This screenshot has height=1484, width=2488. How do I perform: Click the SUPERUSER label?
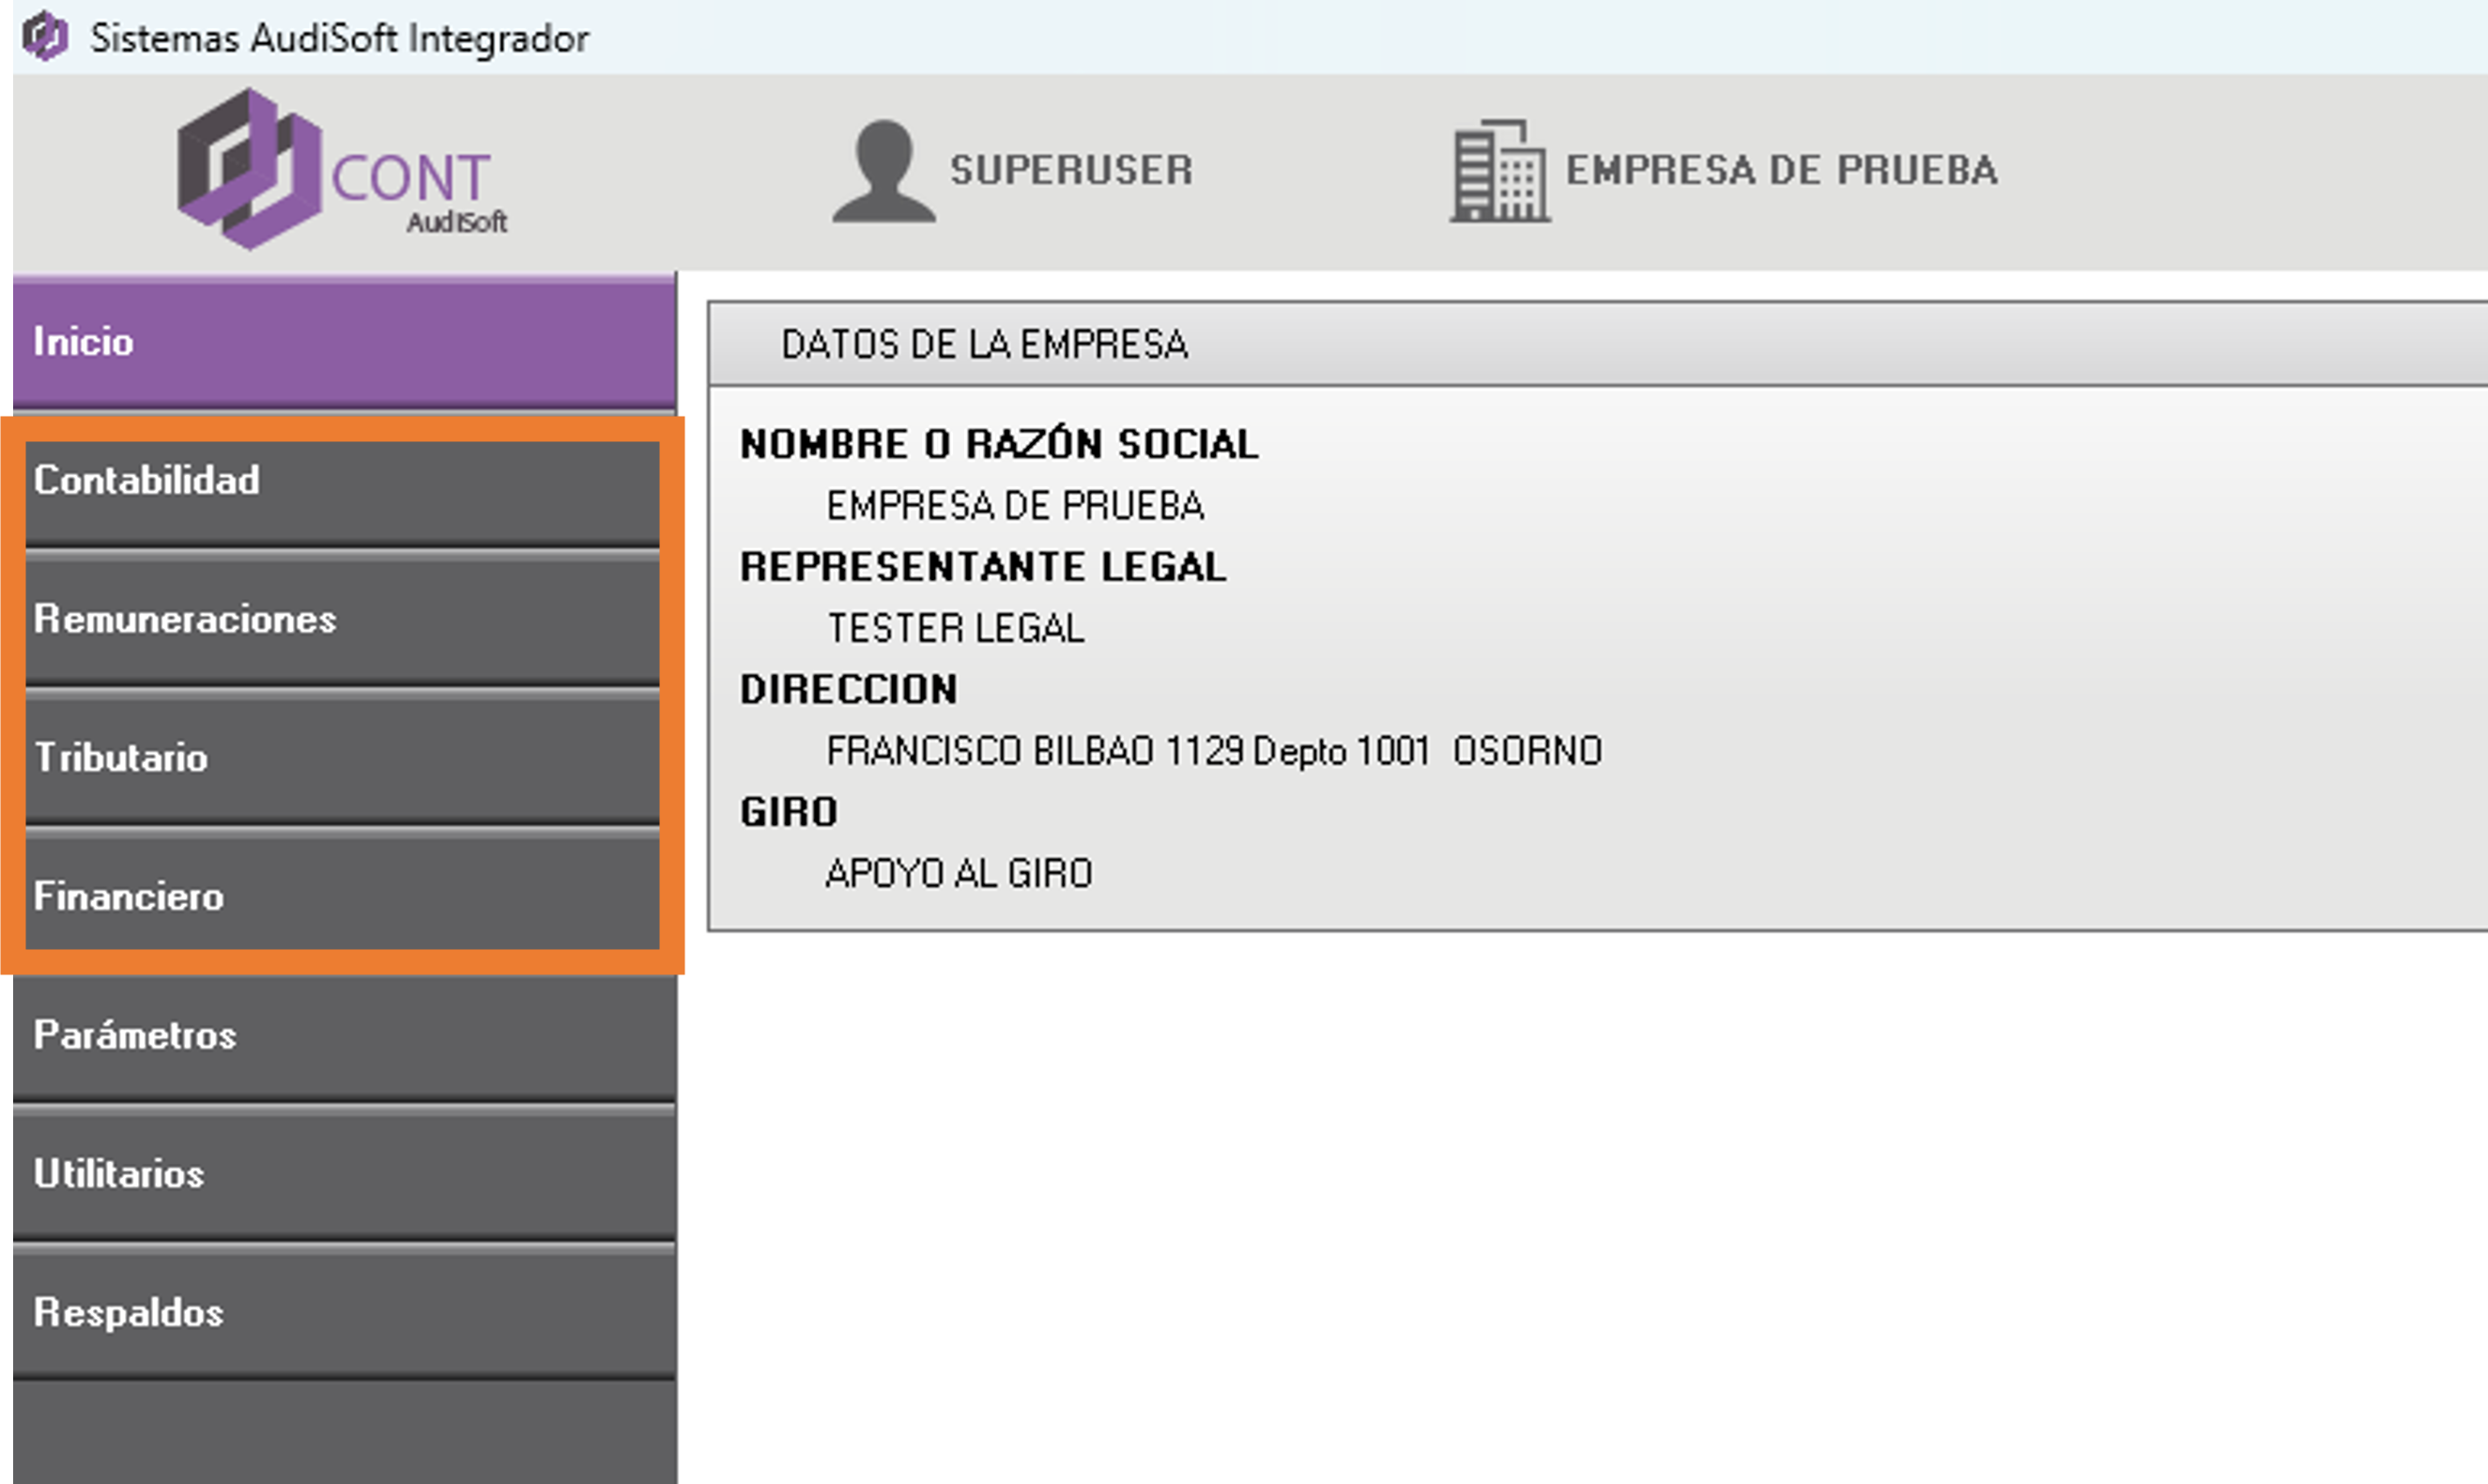1071,170
